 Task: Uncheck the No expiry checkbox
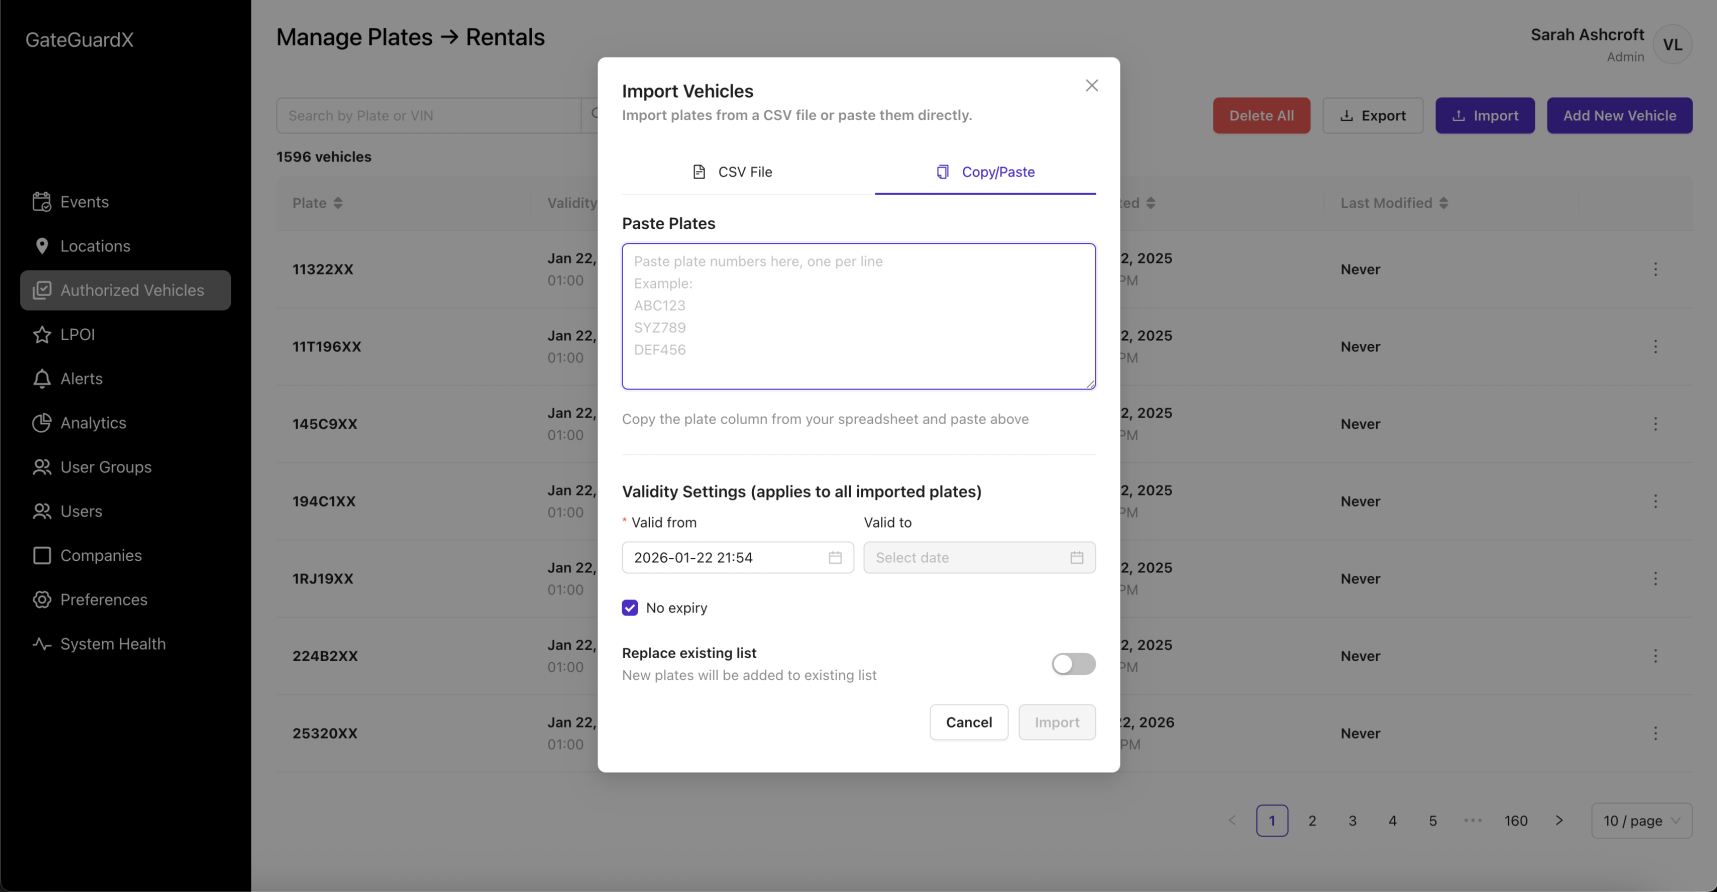630,608
